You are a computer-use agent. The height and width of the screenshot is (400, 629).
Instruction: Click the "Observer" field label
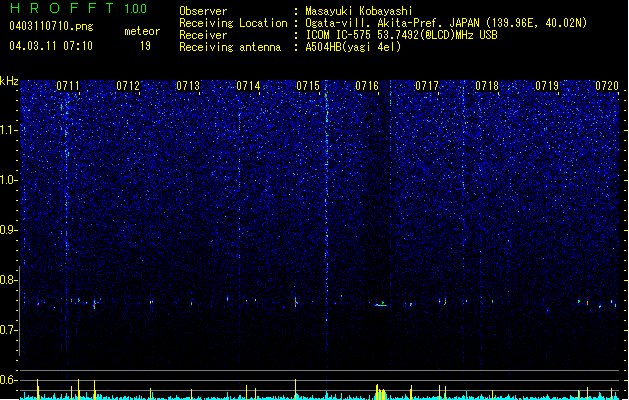pos(203,11)
